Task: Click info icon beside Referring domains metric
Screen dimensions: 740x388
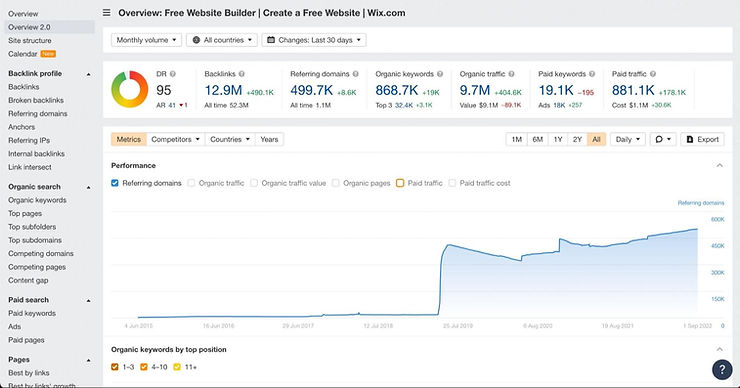Action: (x=355, y=74)
